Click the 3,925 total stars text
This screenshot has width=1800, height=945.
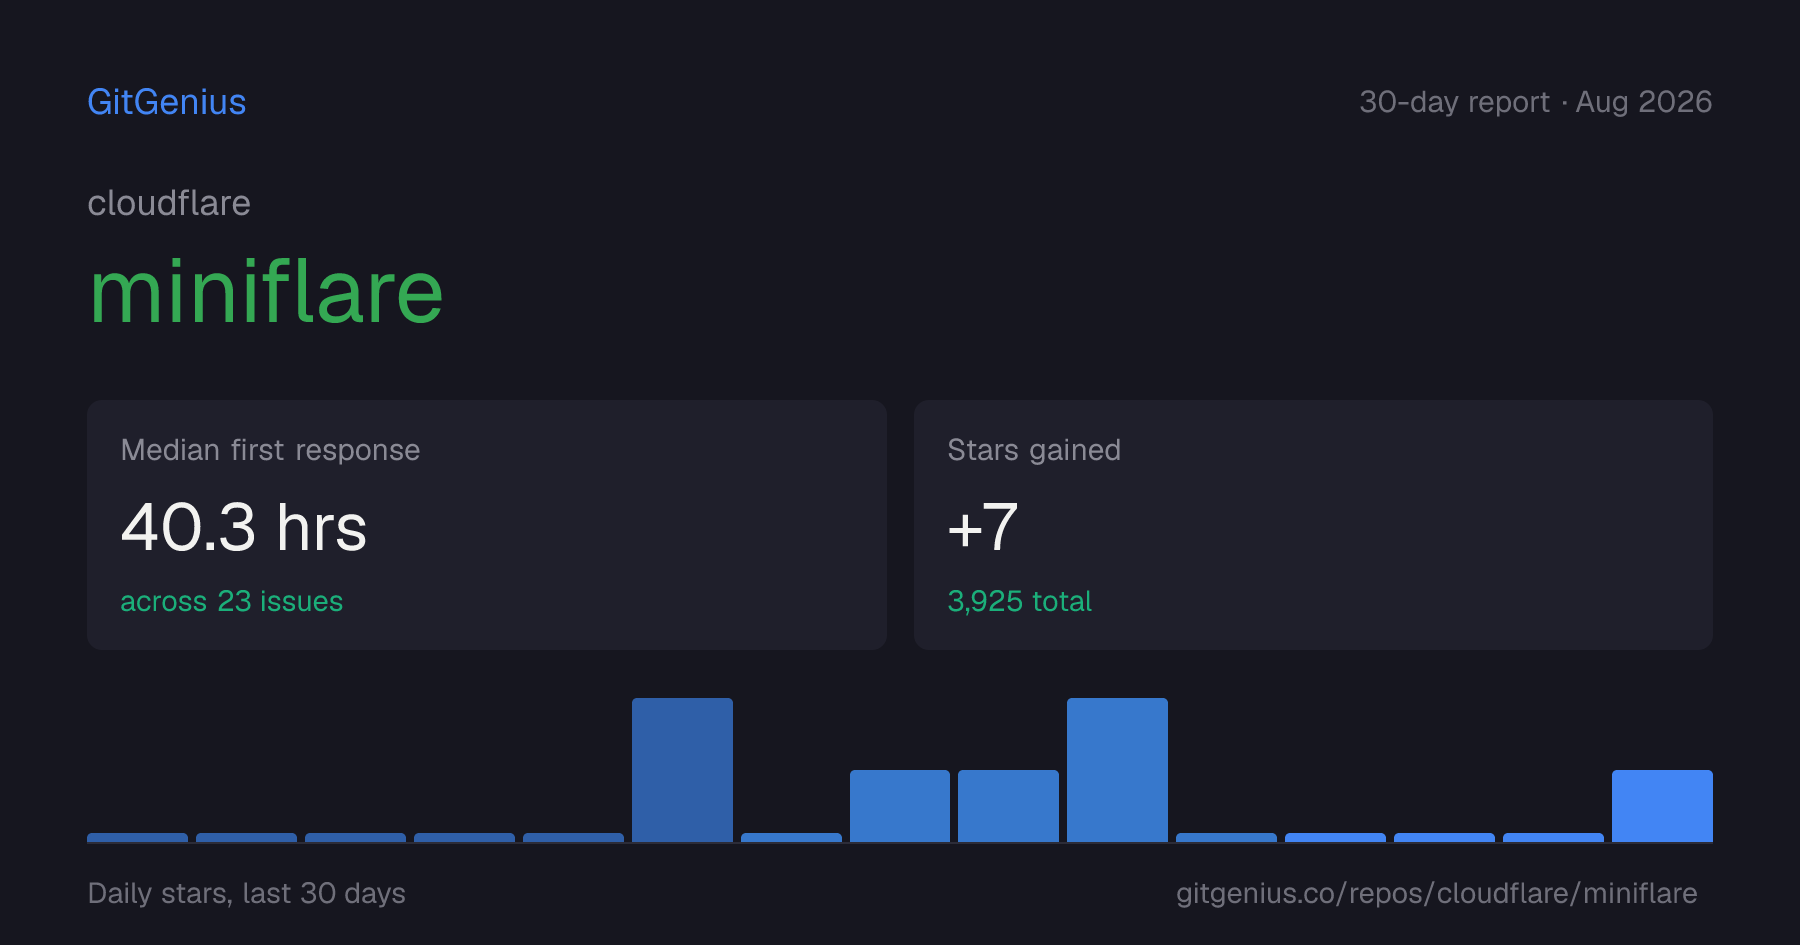[1019, 601]
